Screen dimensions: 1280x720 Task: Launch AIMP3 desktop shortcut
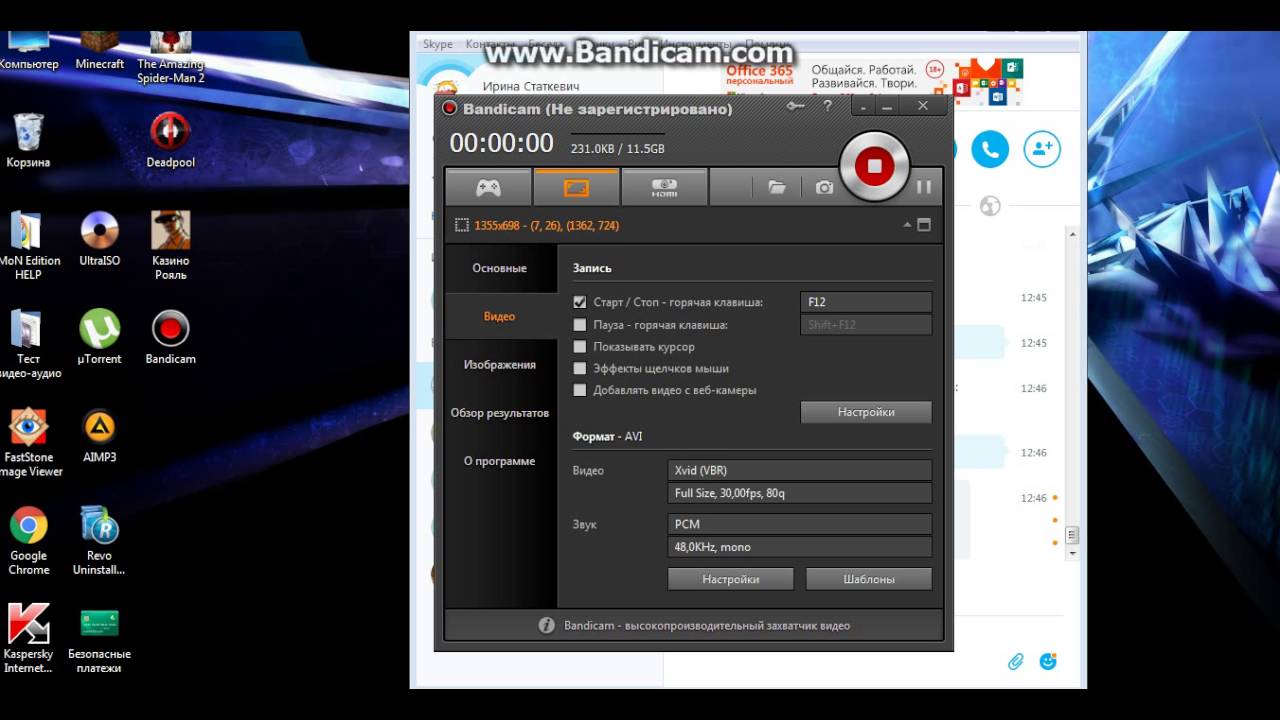point(100,436)
